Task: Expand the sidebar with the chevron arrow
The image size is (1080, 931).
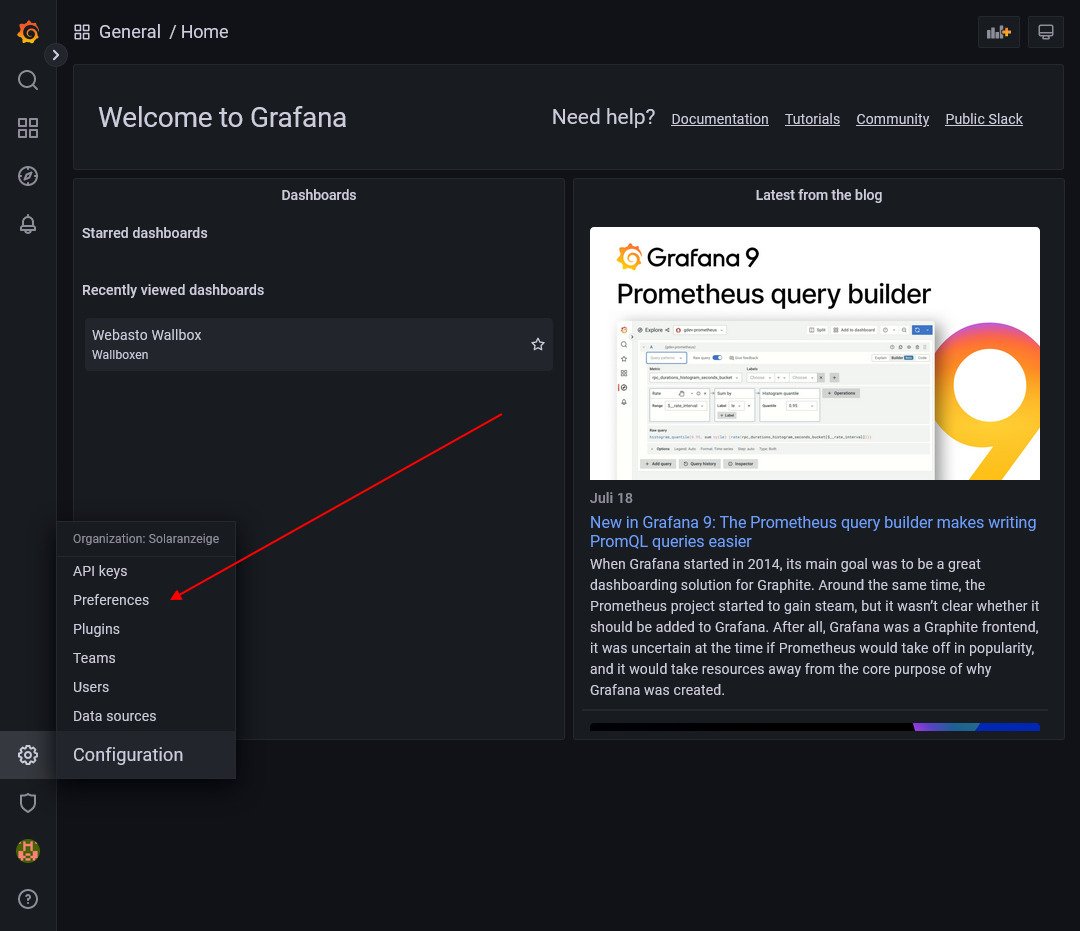Action: tap(56, 55)
